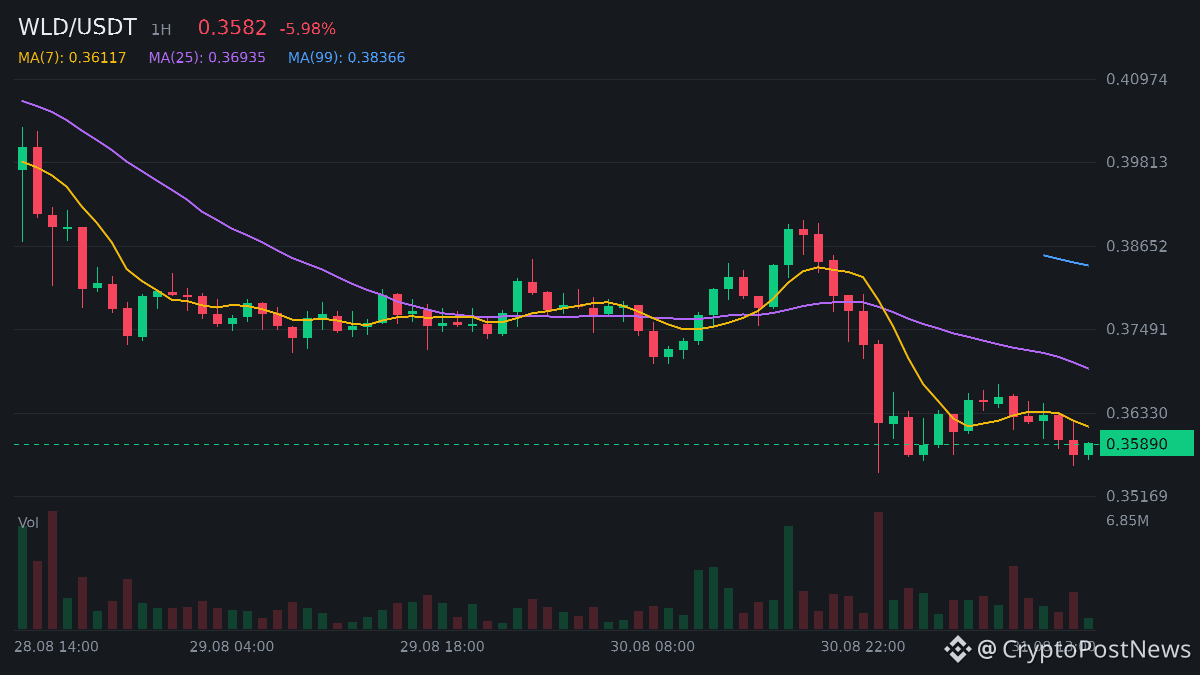Click the 30.08 08:00 time label
The height and width of the screenshot is (675, 1200).
tap(652, 647)
